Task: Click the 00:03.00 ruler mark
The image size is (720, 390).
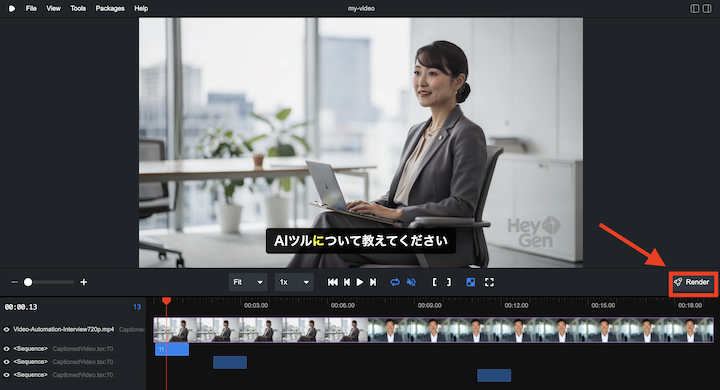Action: [x=256, y=305]
